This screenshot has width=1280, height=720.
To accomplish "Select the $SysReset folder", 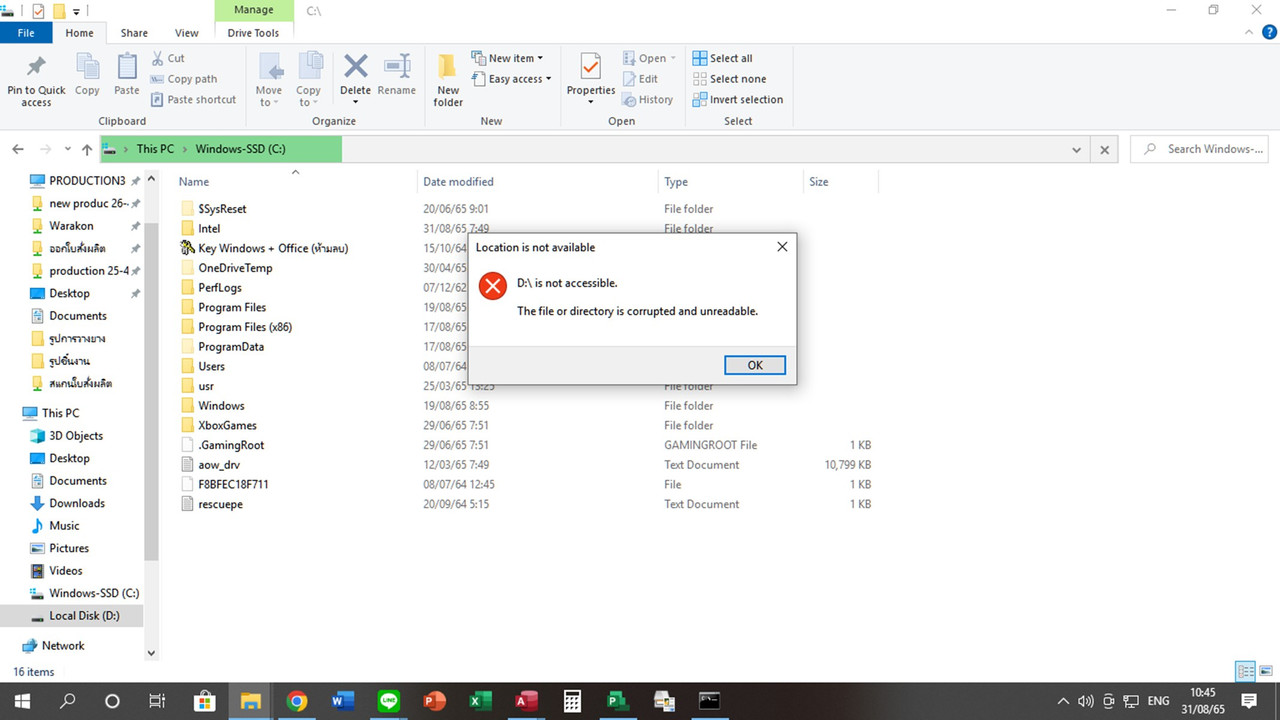I will [222, 209].
